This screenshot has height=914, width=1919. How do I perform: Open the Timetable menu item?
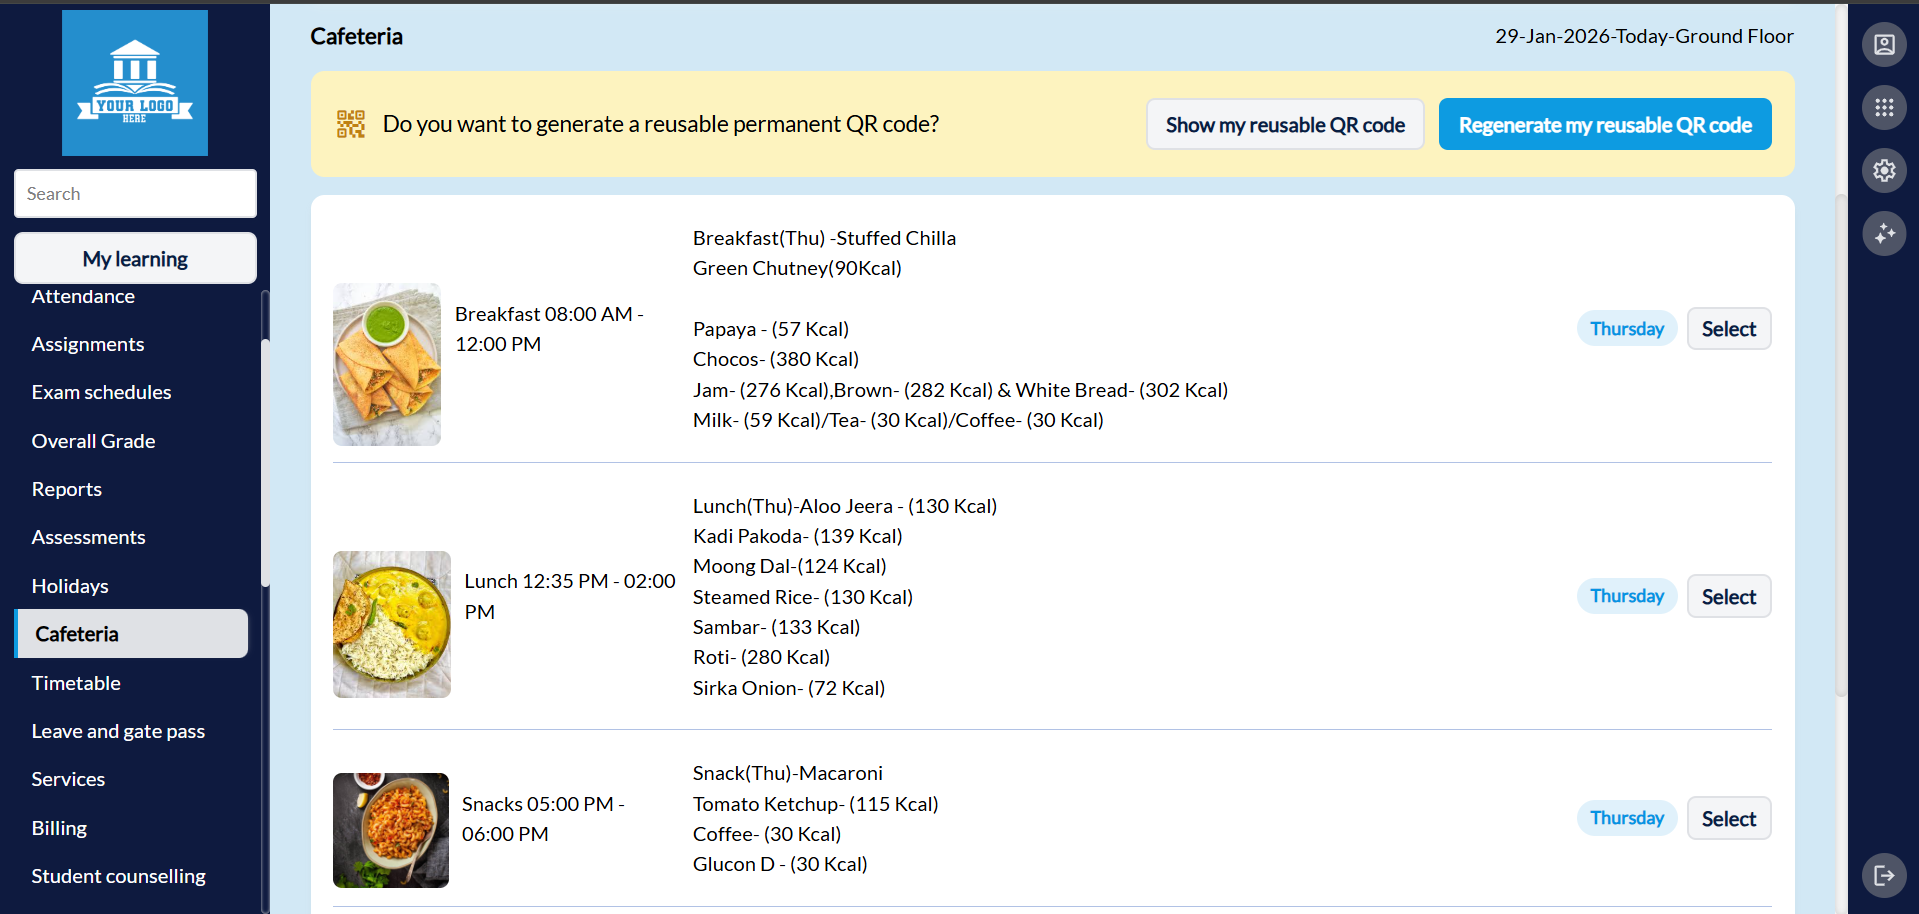[x=76, y=683]
